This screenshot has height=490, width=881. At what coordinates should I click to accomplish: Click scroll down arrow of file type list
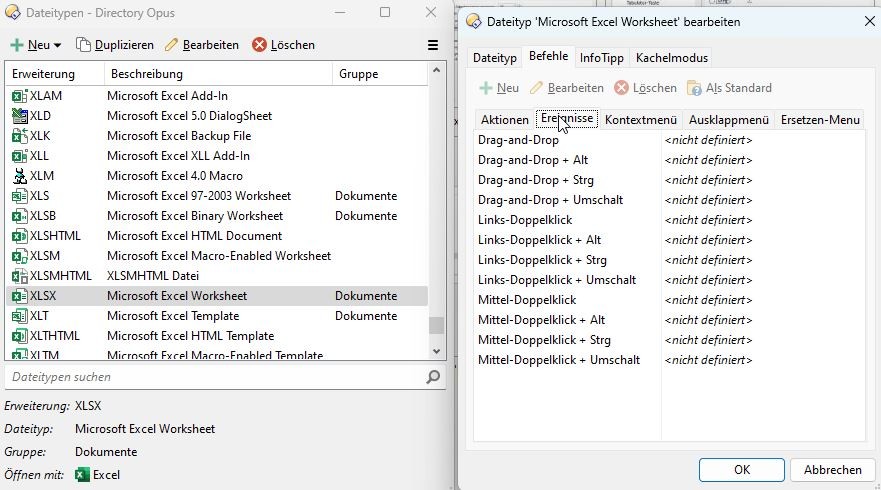(437, 352)
